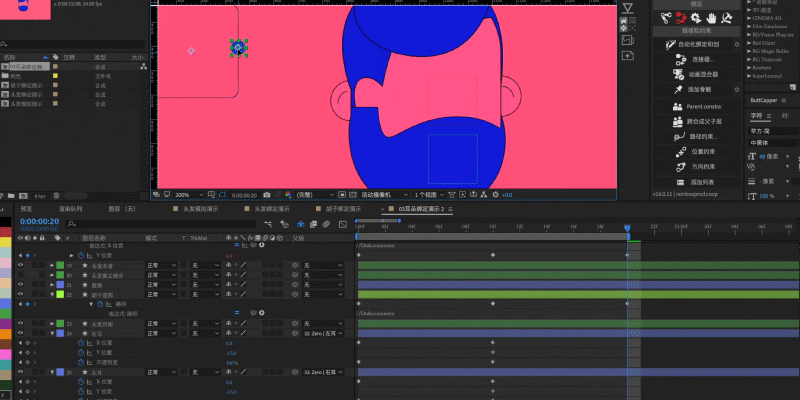Toggle shy layers icon in timeline header
The image size is (800, 400).
[x=301, y=224]
